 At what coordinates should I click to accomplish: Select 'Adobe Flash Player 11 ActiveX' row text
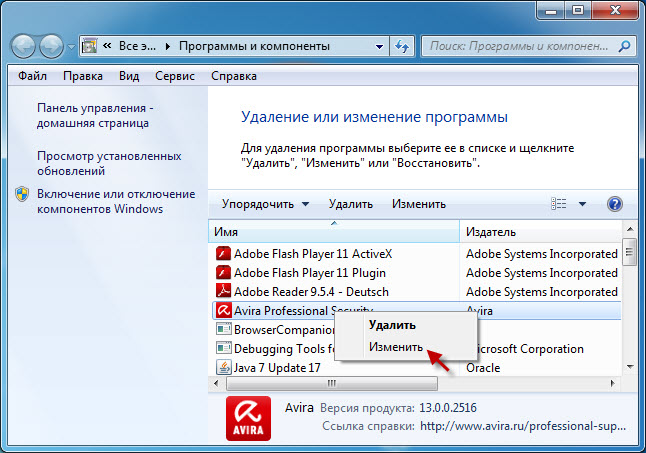[313, 254]
